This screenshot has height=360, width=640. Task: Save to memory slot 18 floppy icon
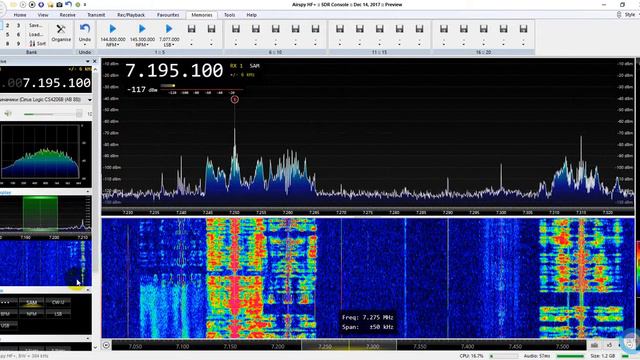click(484, 29)
